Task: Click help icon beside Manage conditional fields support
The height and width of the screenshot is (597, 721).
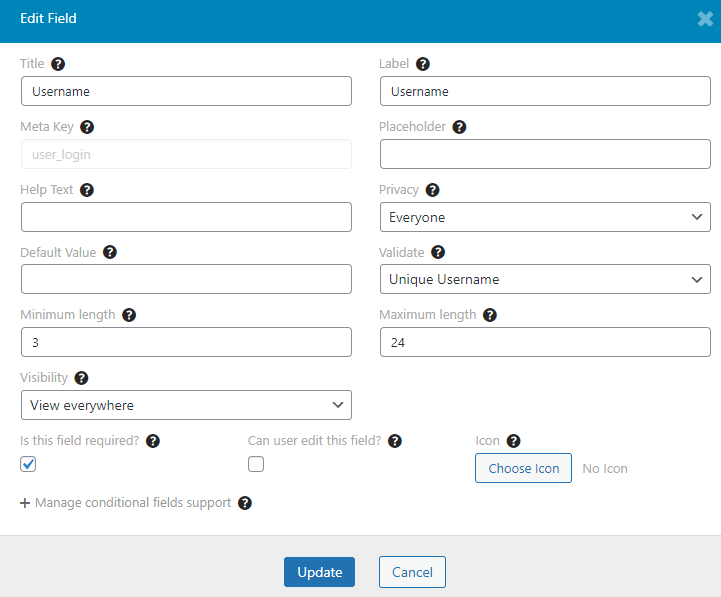Action: coord(245,503)
